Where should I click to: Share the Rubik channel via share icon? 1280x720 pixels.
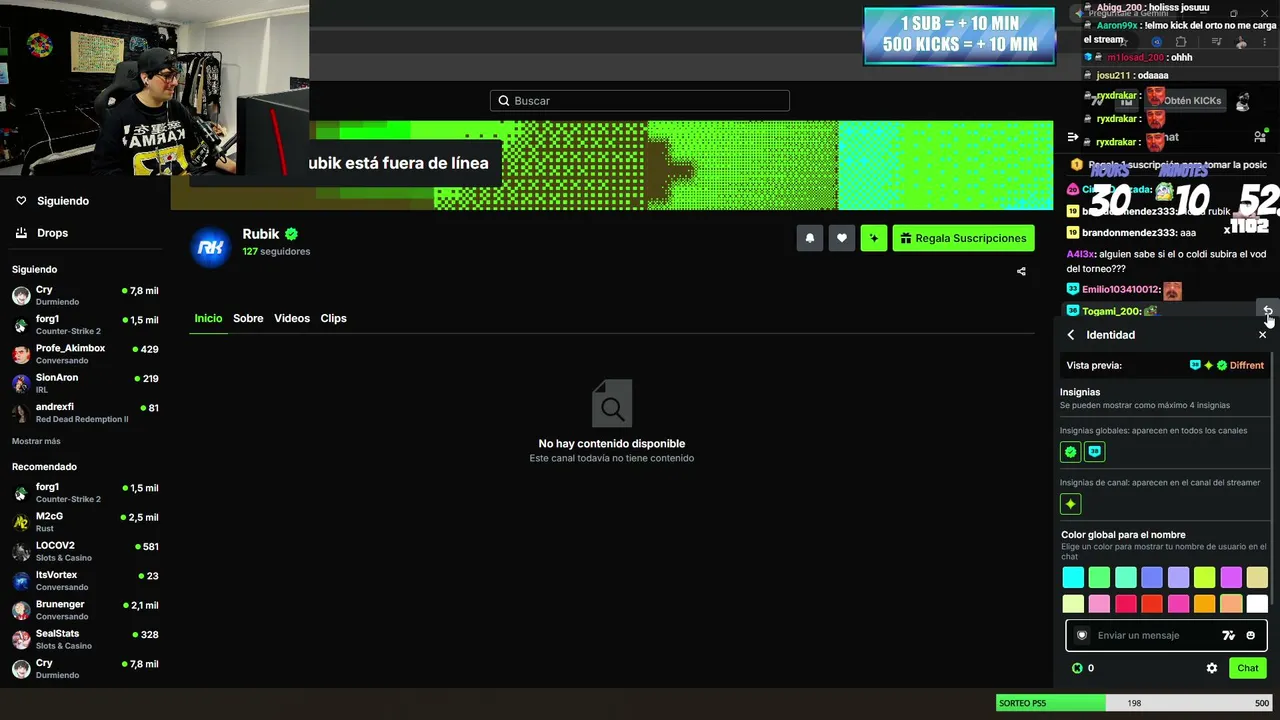[x=1021, y=271]
